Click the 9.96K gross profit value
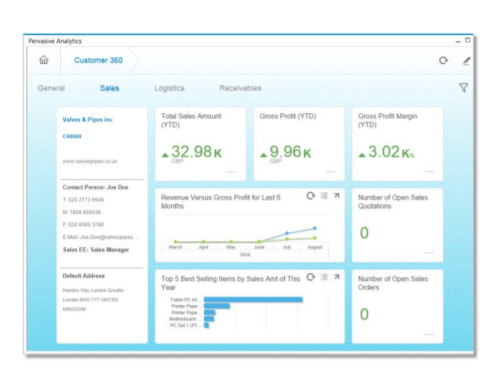The width and height of the screenshot is (499, 381). pos(290,152)
